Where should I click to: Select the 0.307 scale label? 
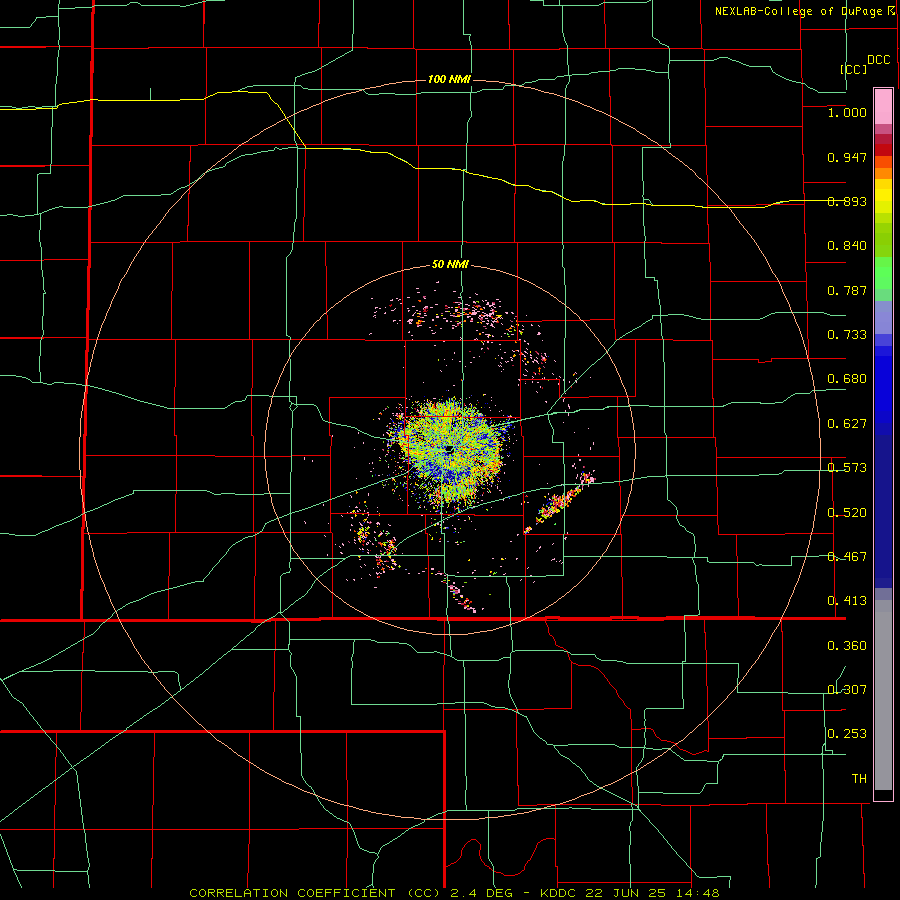coord(847,690)
